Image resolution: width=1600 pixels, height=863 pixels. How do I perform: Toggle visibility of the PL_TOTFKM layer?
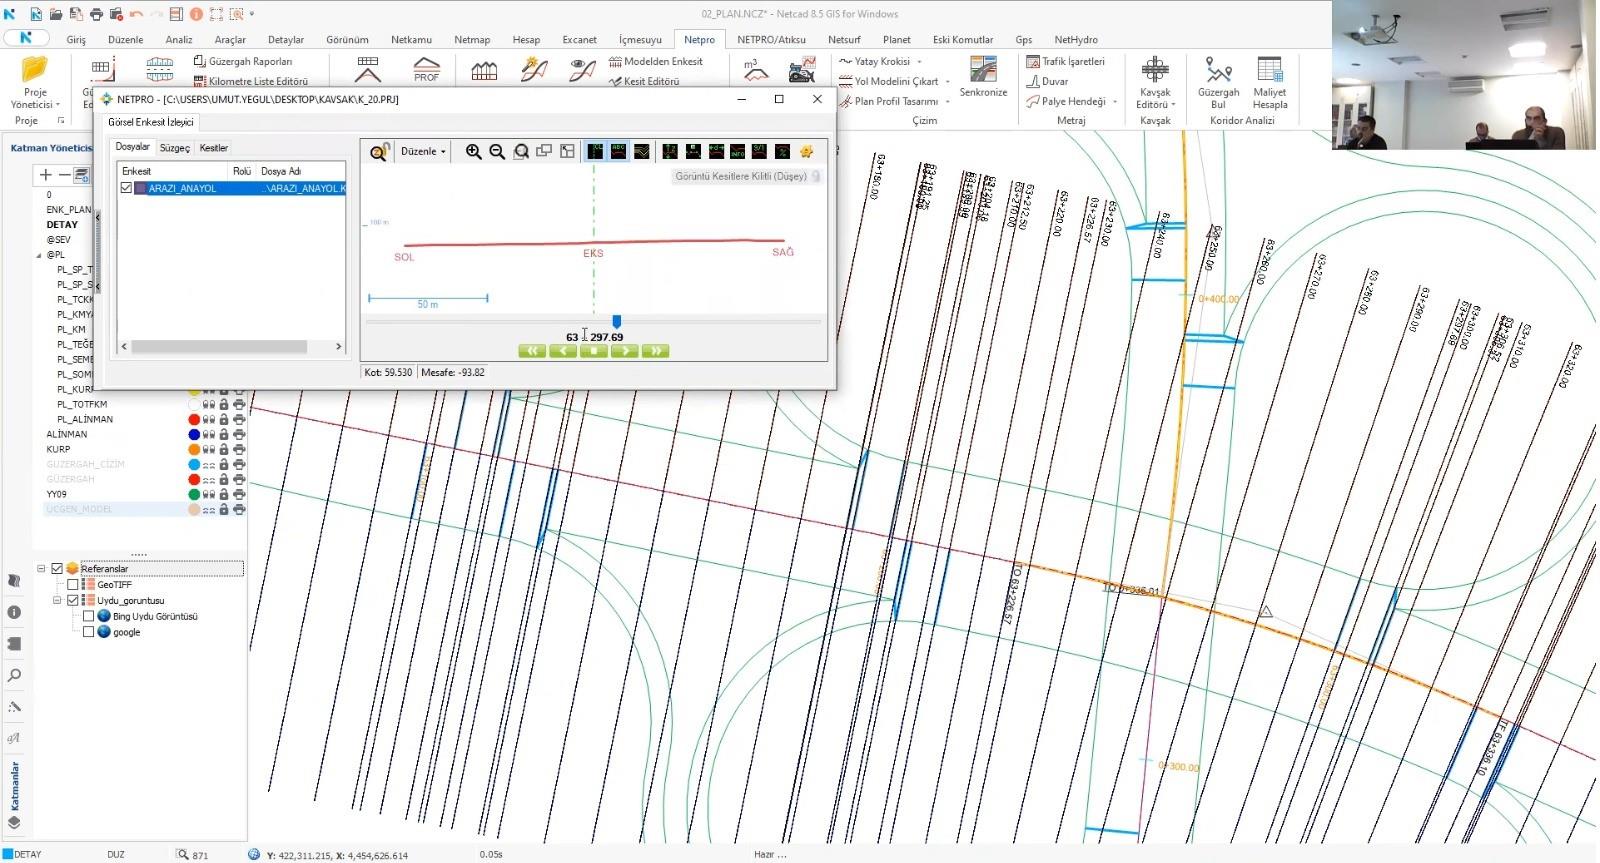209,404
